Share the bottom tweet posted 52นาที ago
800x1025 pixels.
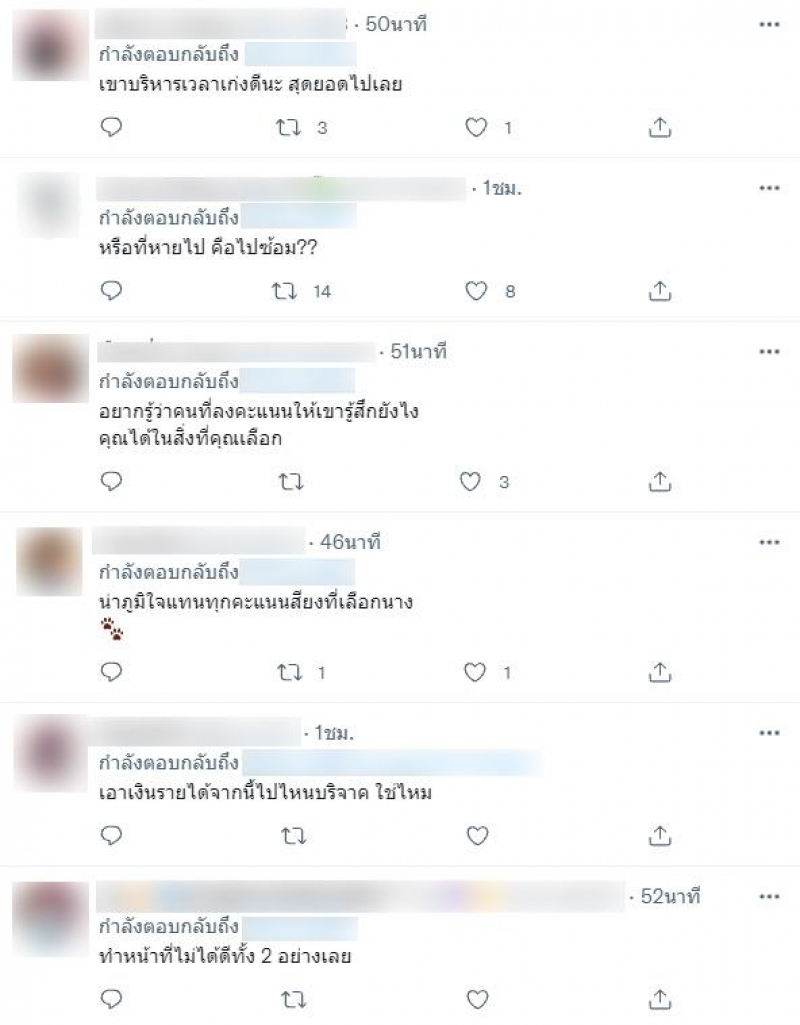click(x=659, y=999)
